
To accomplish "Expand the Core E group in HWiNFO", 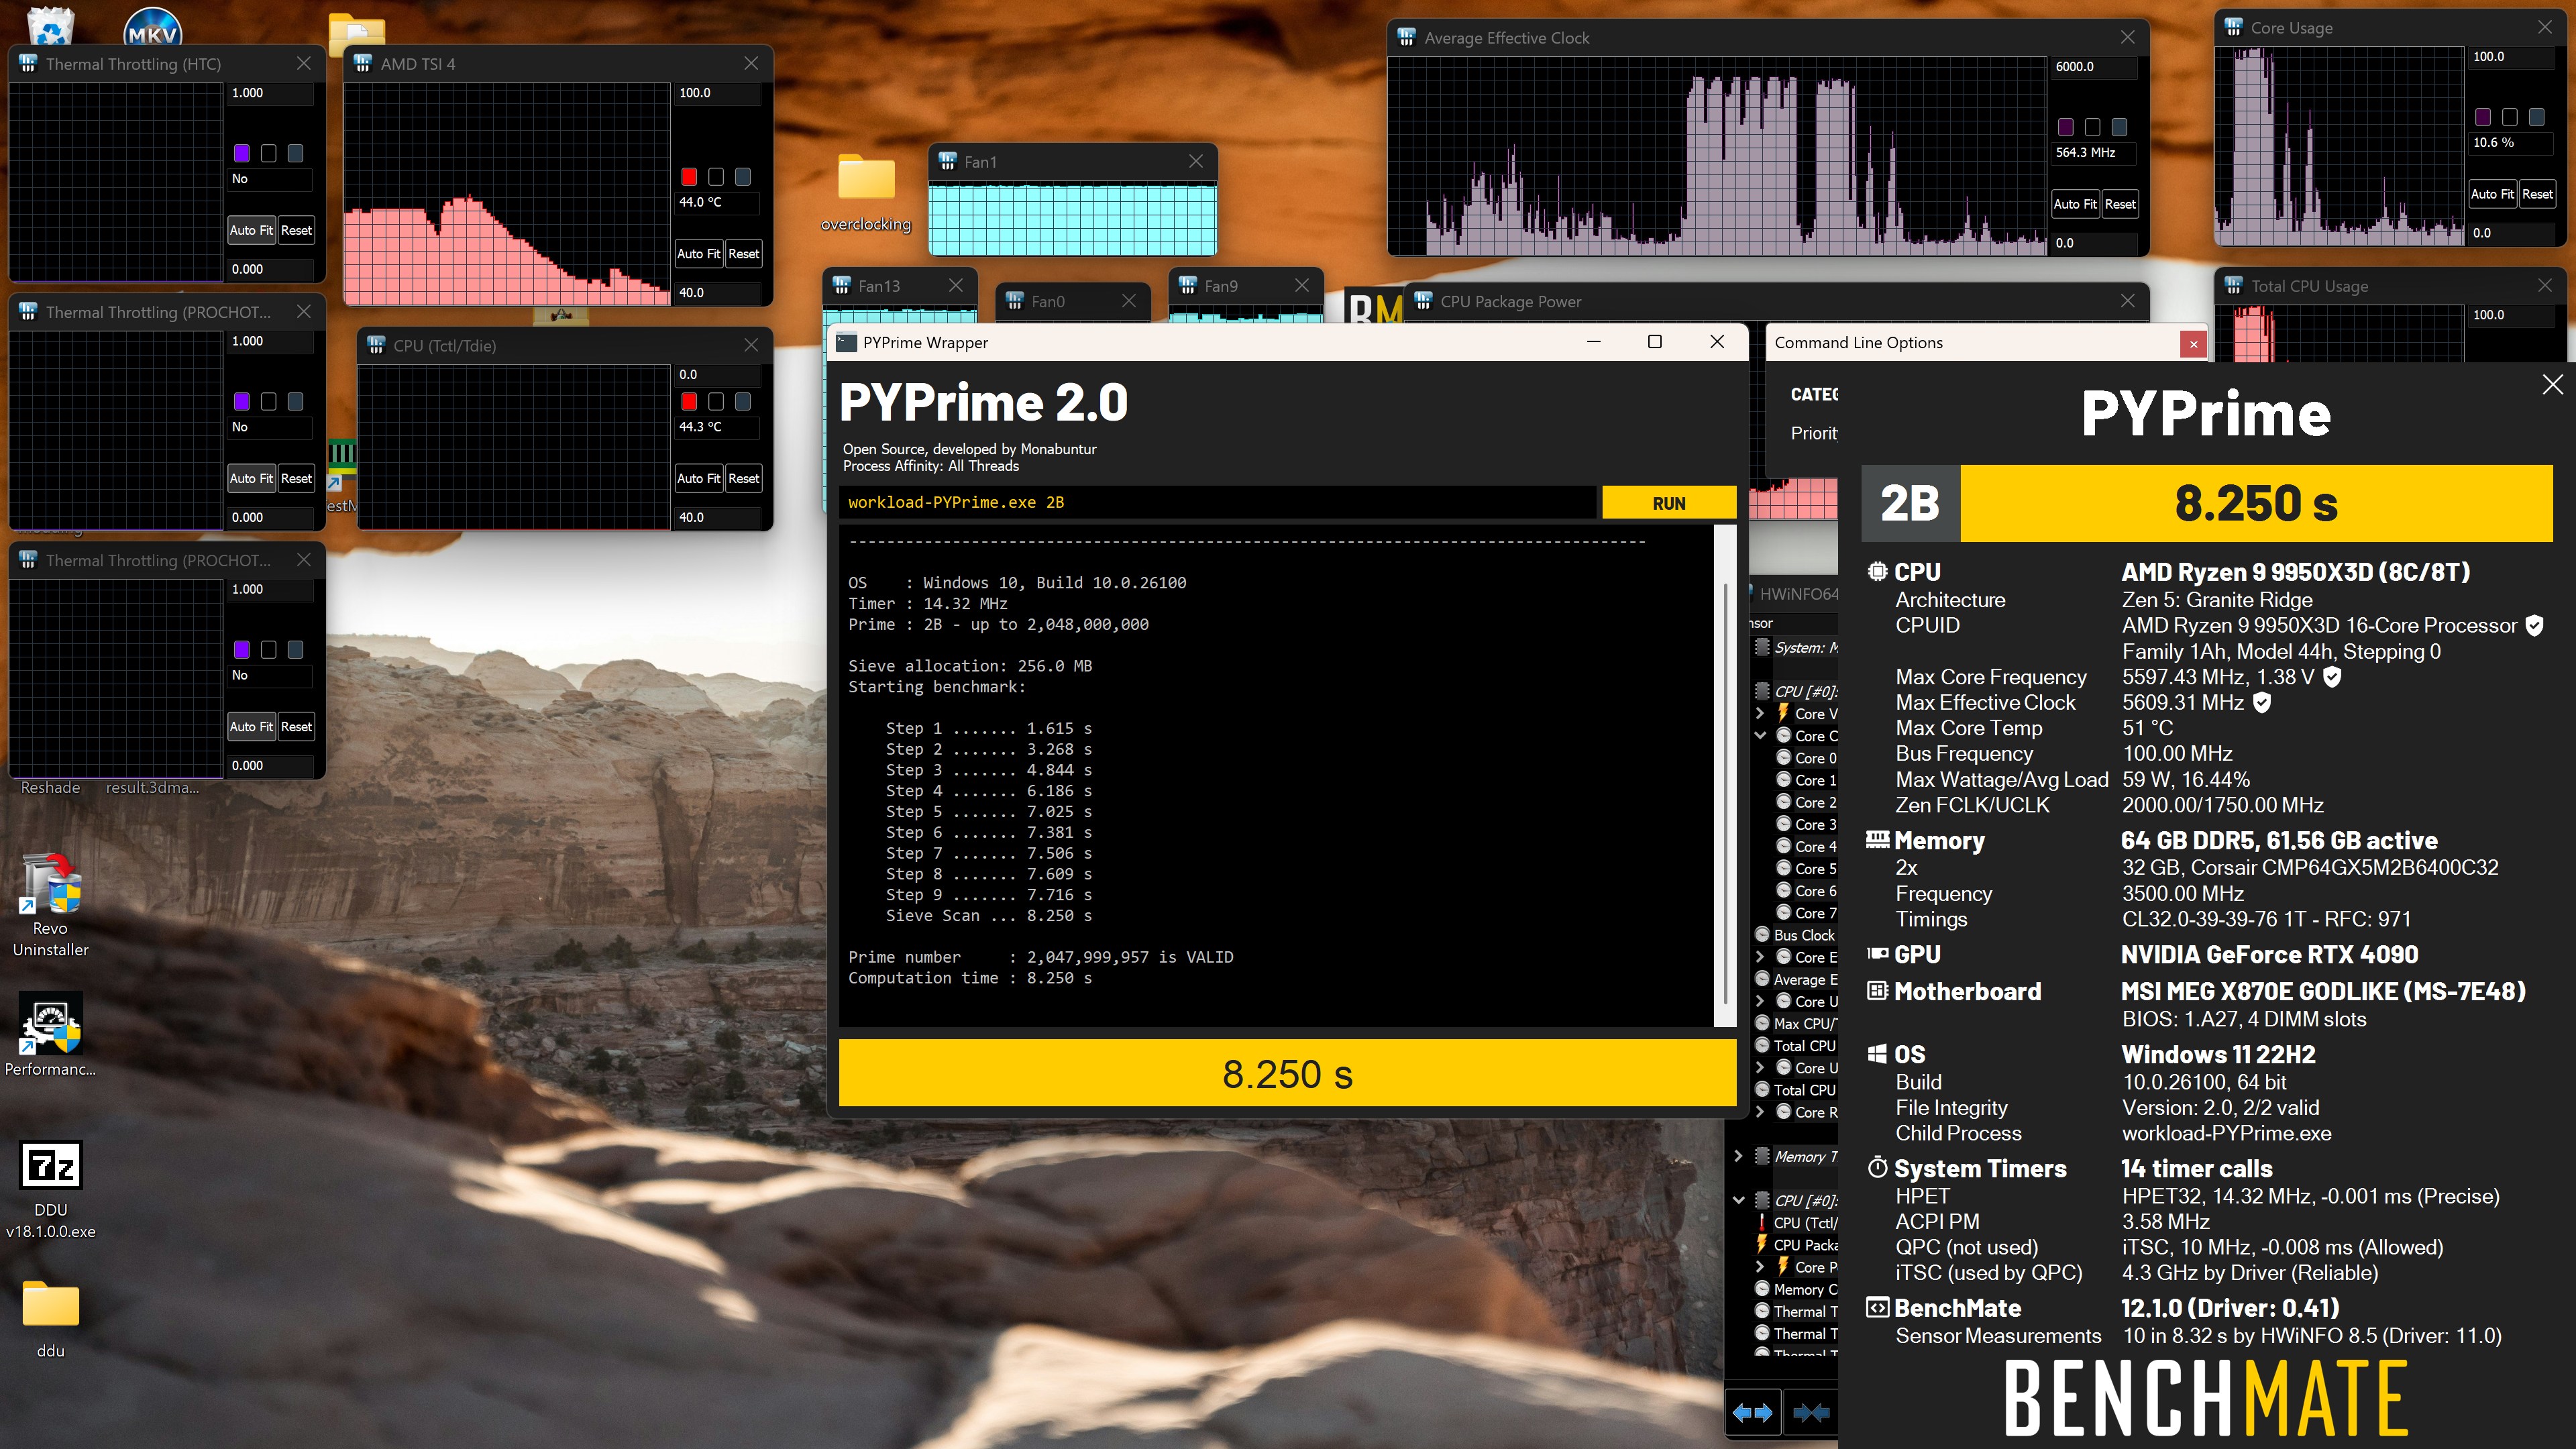I will [1760, 957].
